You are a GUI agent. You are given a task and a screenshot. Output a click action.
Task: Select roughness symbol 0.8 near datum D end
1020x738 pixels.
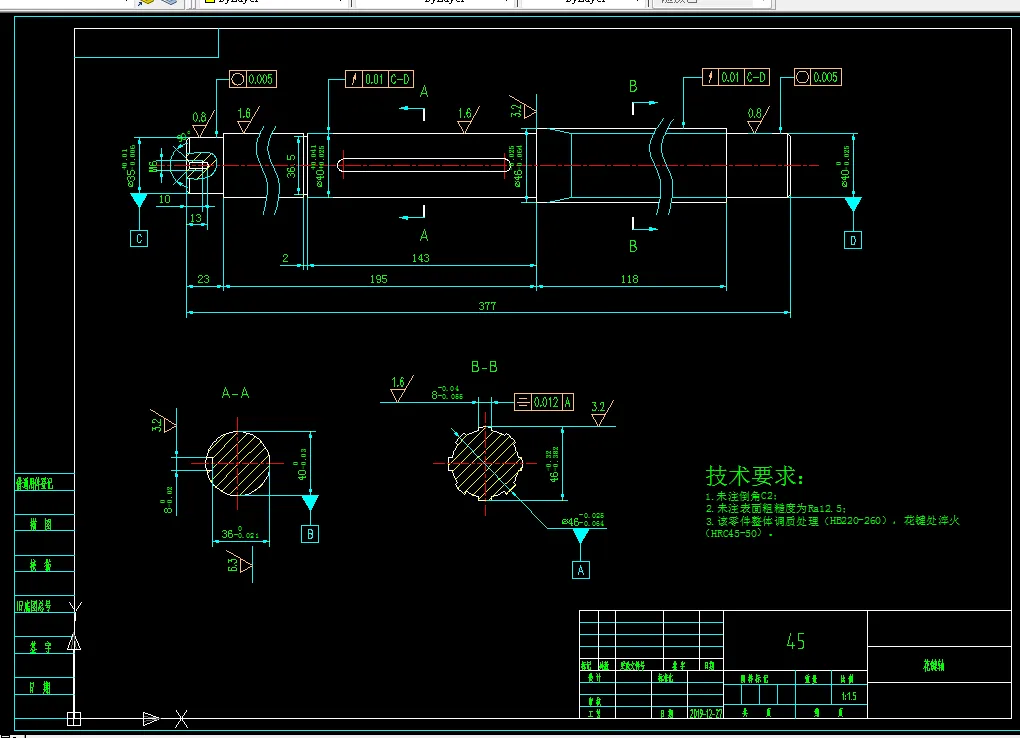pos(757,119)
